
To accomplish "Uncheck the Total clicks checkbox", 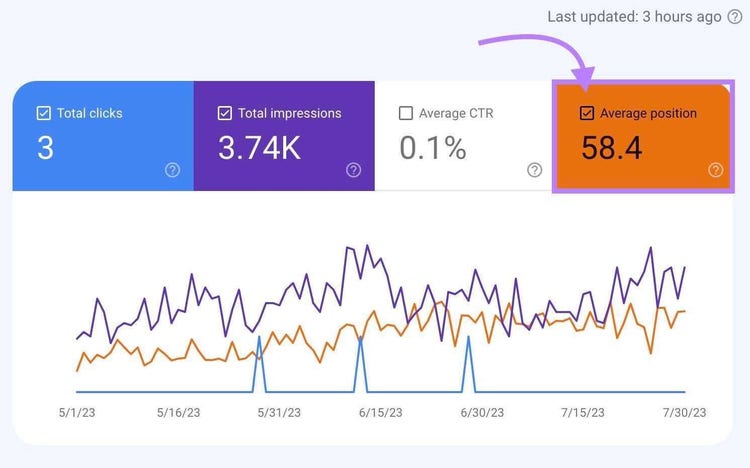I will pos(44,113).
